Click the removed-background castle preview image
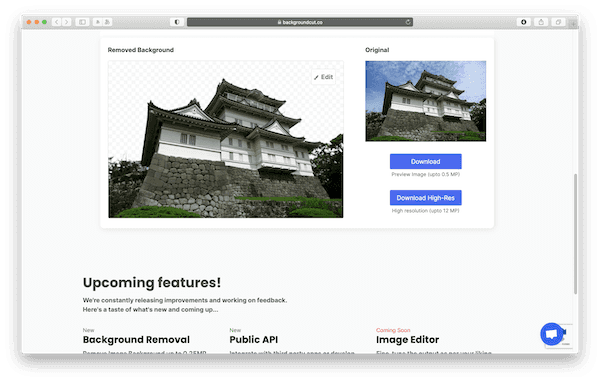The image size is (600, 382). 226,139
